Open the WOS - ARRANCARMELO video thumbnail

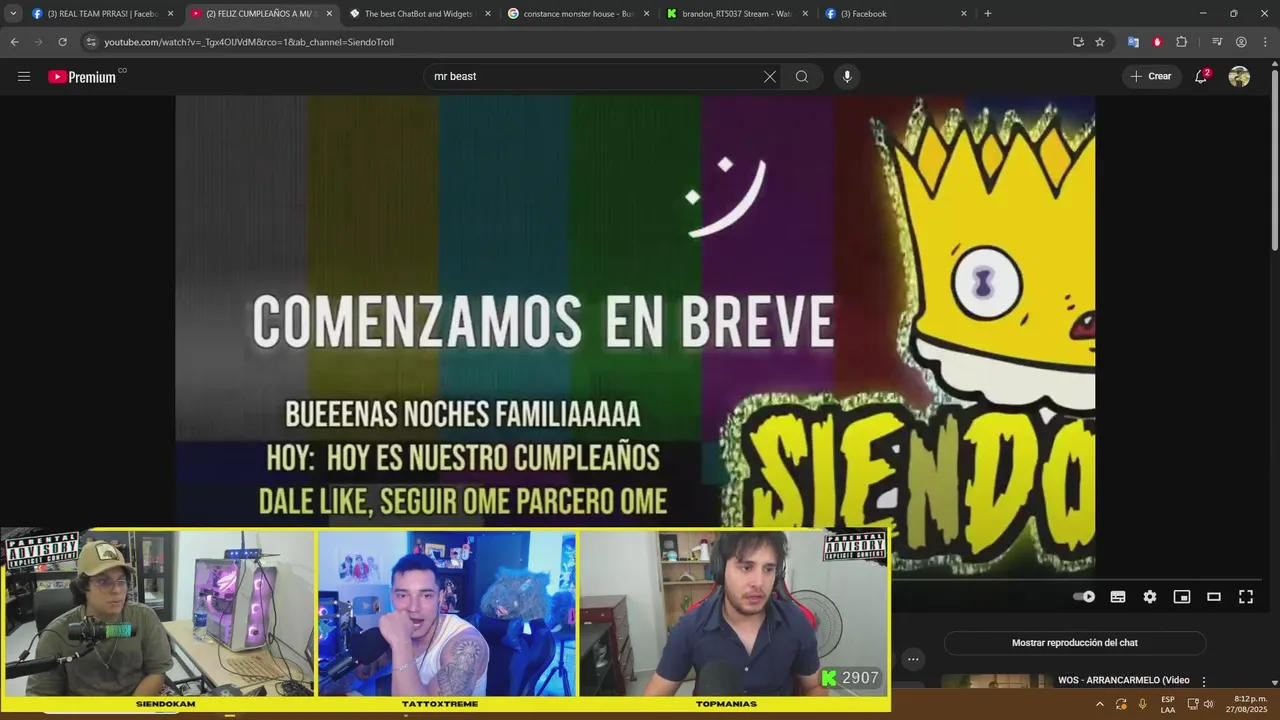[x=995, y=682]
